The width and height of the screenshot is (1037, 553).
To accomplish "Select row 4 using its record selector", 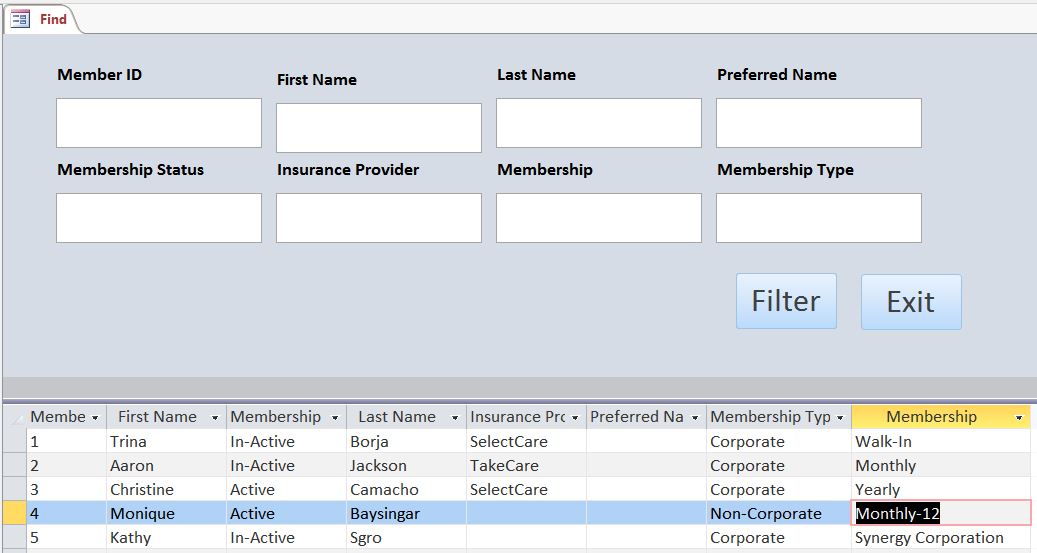I will [14, 513].
